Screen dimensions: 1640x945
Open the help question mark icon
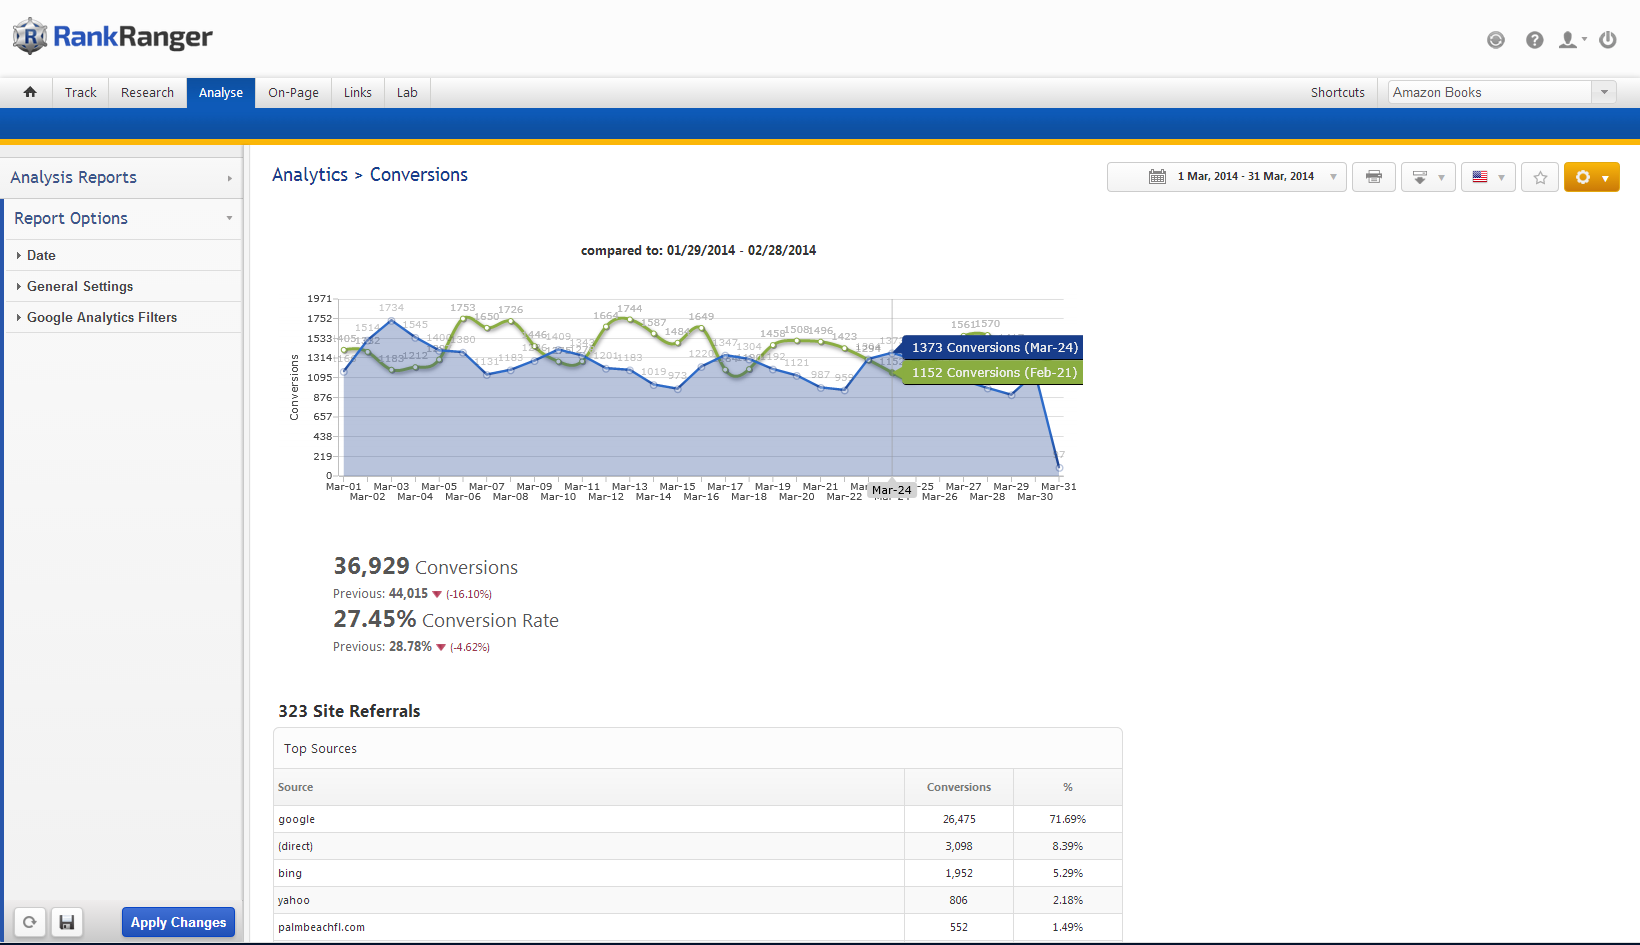click(x=1534, y=40)
